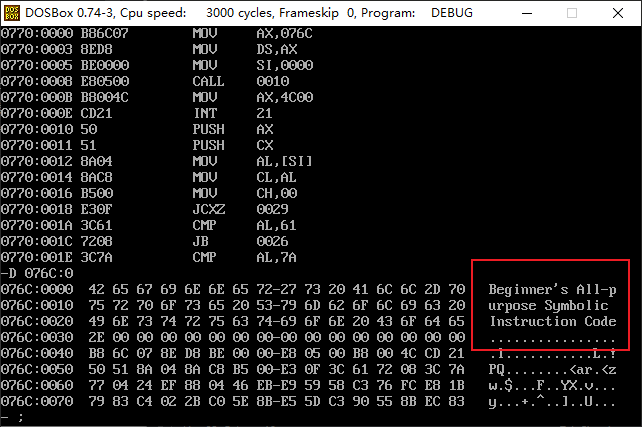Click the ASCII text "Instruction Code"
The height and width of the screenshot is (427, 642).
552,321
